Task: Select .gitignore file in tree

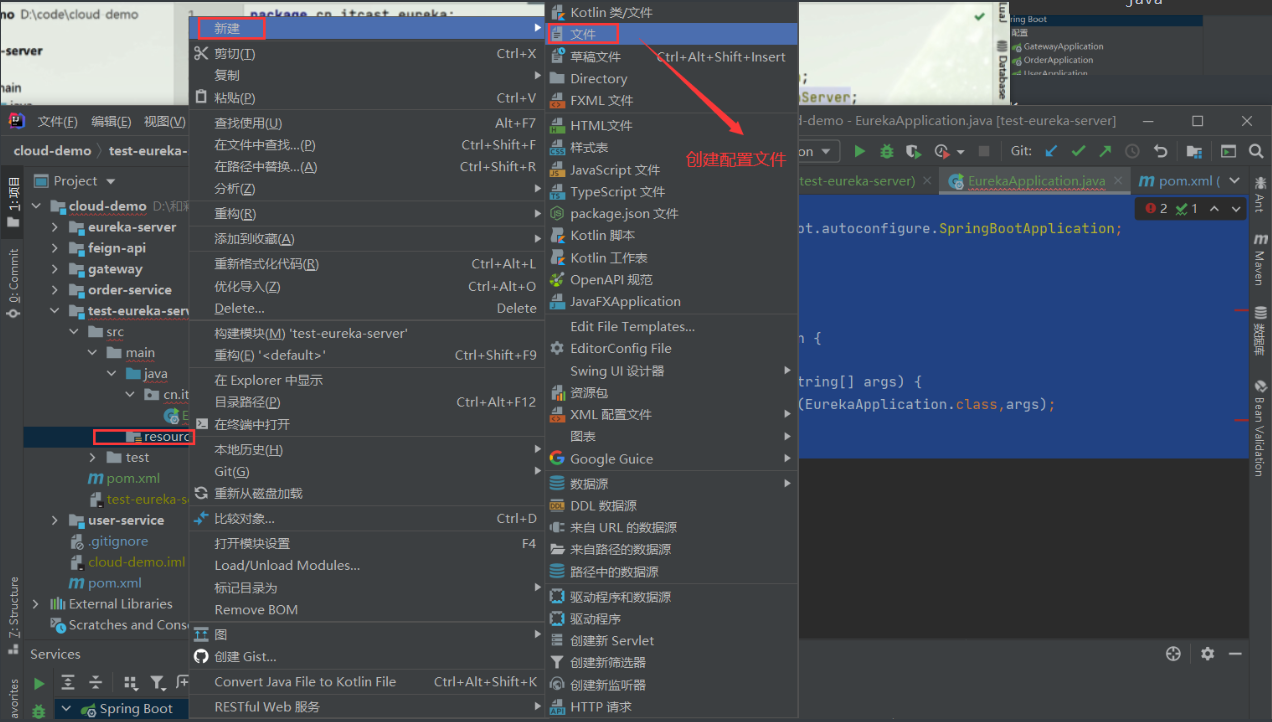Action: click(118, 541)
